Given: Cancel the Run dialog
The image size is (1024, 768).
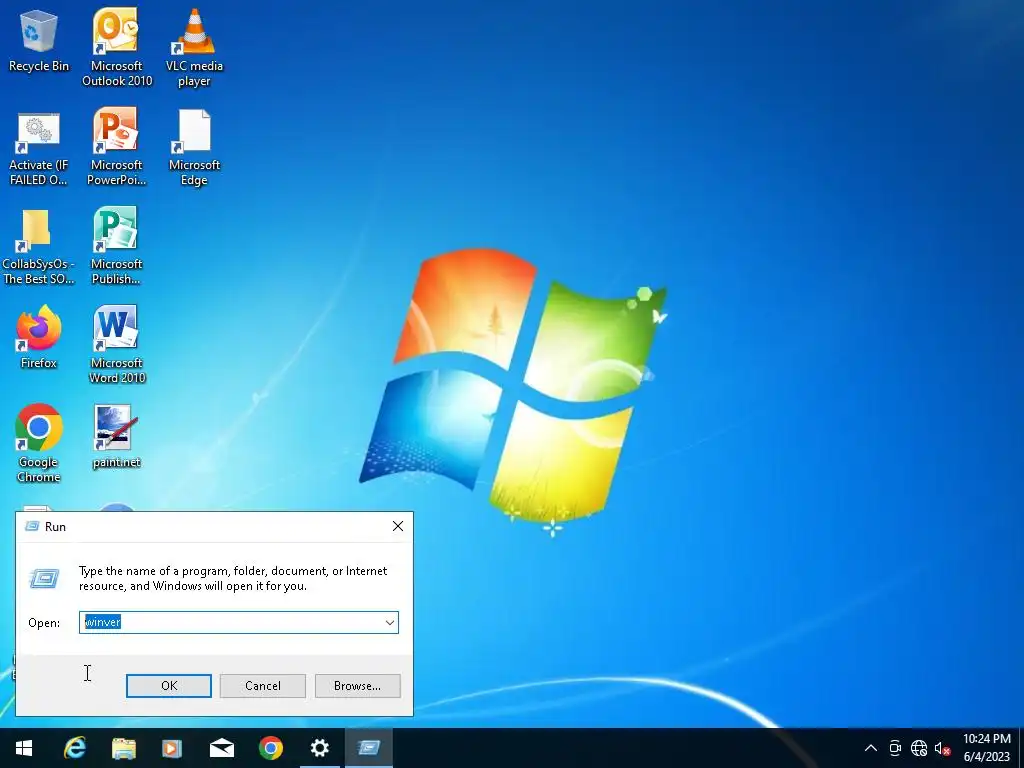Looking at the screenshot, I should pos(263,686).
